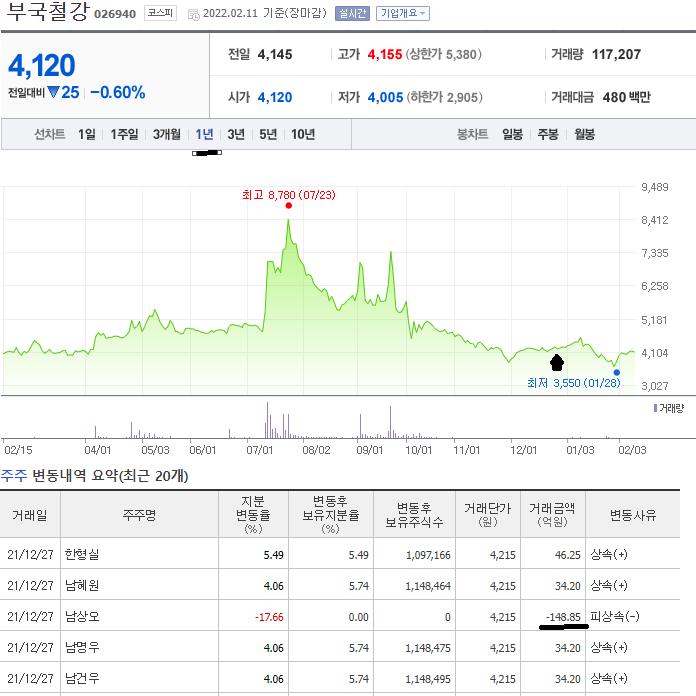Viewport: 696px width, 696px height.
Task: Click shareholder name 한형실 in the table
Action: [x=81, y=554]
